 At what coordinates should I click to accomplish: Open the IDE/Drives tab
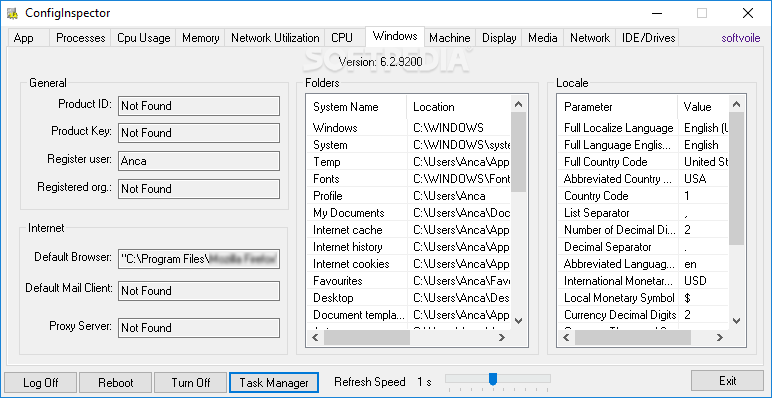pyautogui.click(x=647, y=38)
